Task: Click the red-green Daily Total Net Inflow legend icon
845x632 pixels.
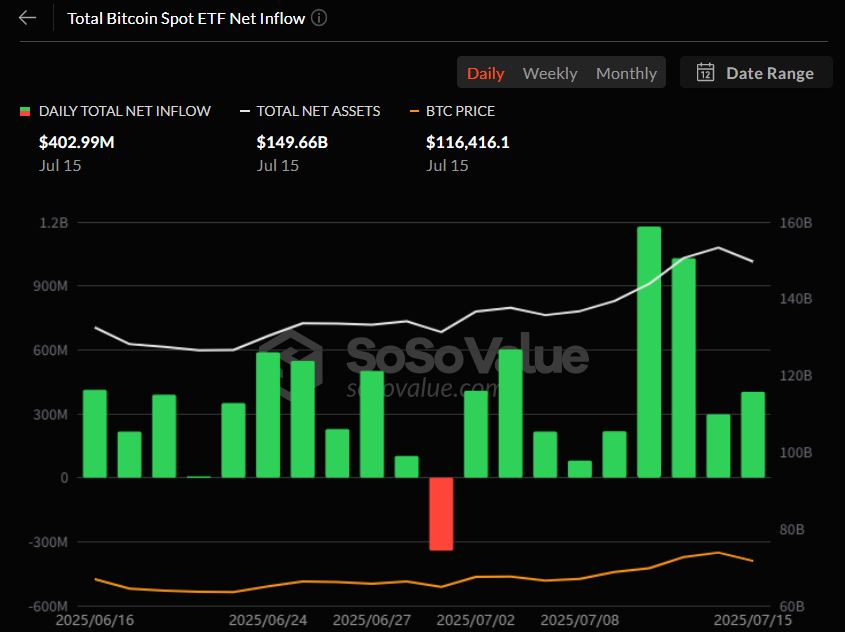Action: pos(25,112)
